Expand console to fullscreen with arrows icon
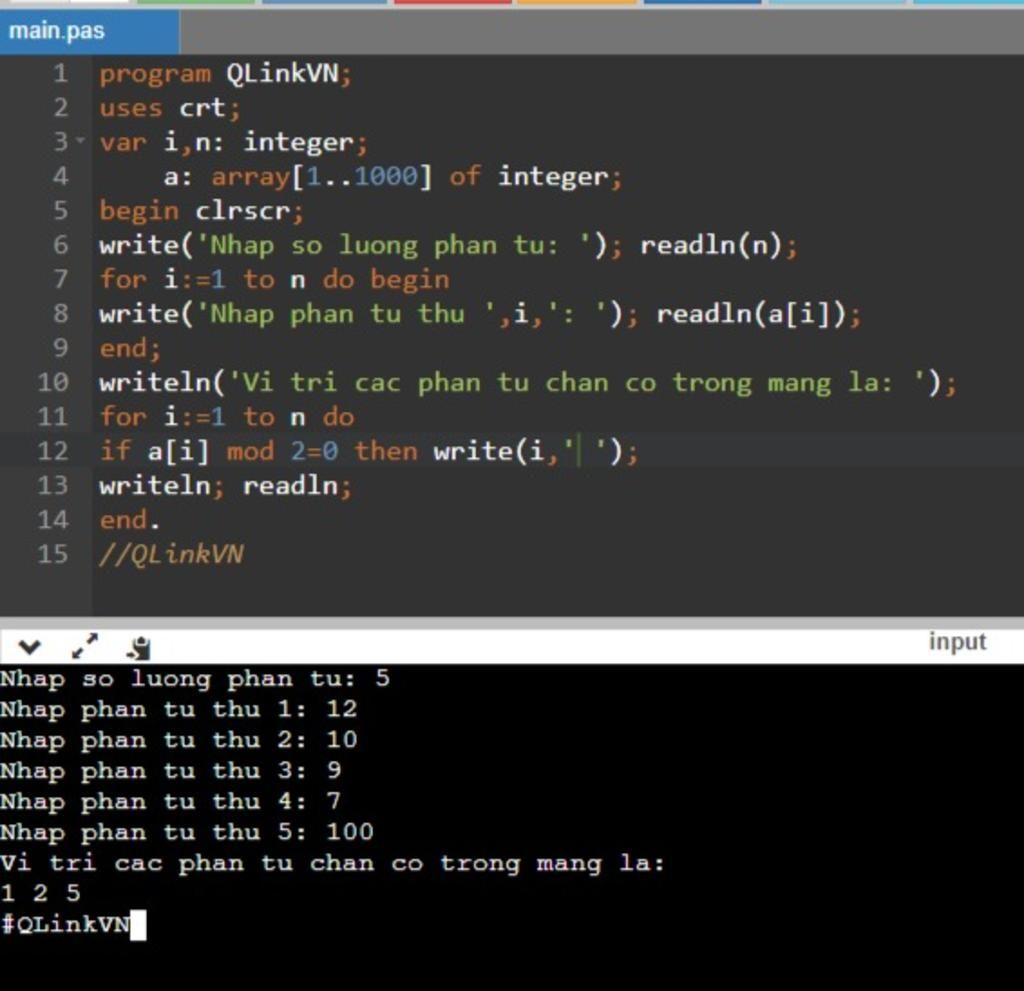The height and width of the screenshot is (991, 1024). [85, 646]
